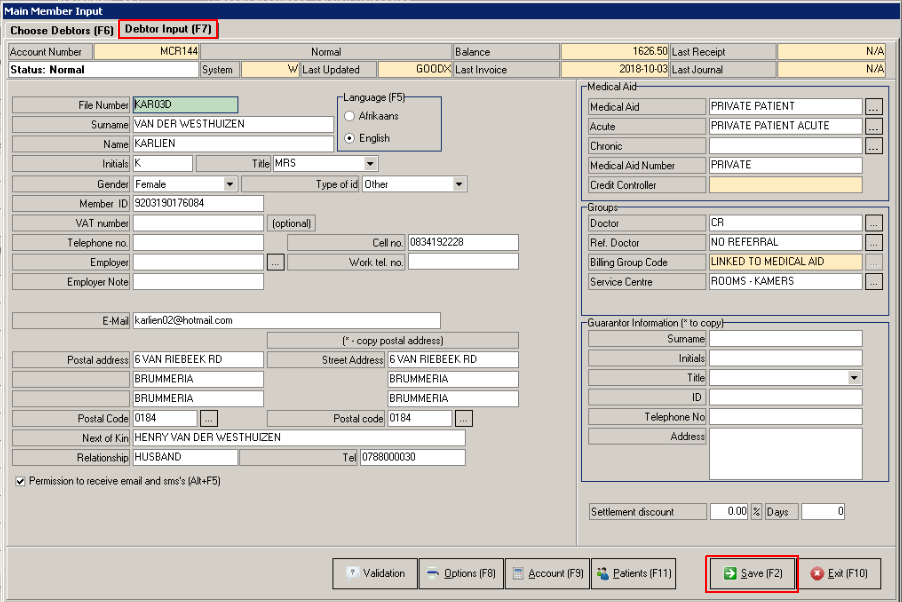The image size is (902, 602).
Task: Expand the Guarantor Title dropdown
Action: [854, 378]
